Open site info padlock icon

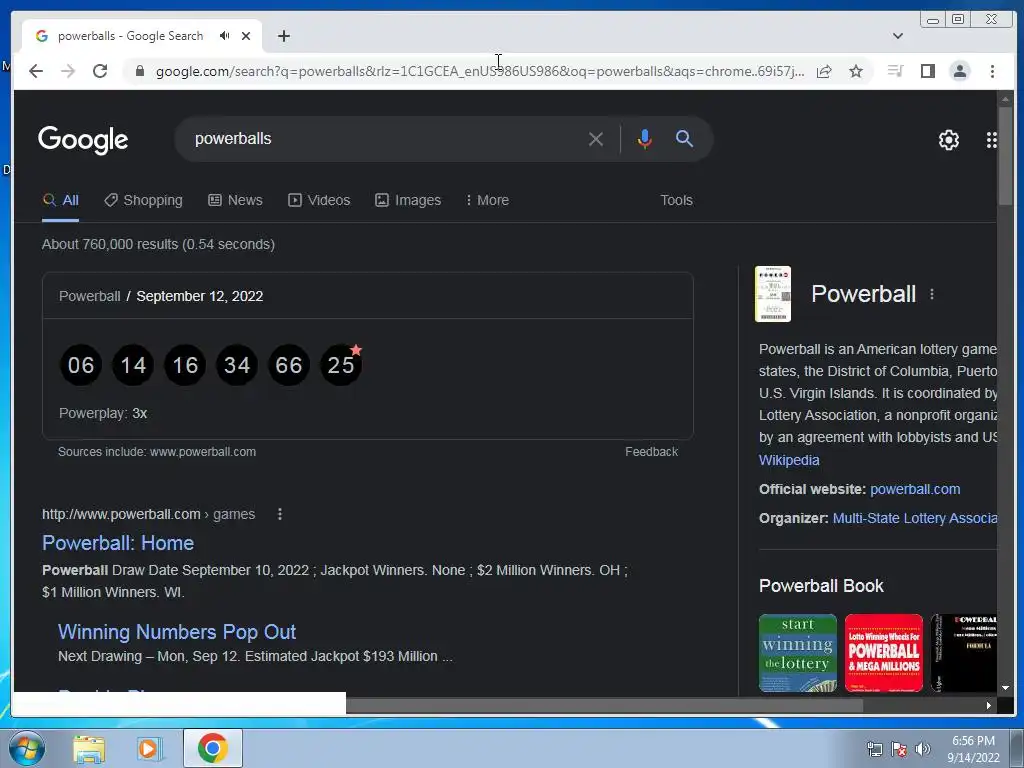139,71
